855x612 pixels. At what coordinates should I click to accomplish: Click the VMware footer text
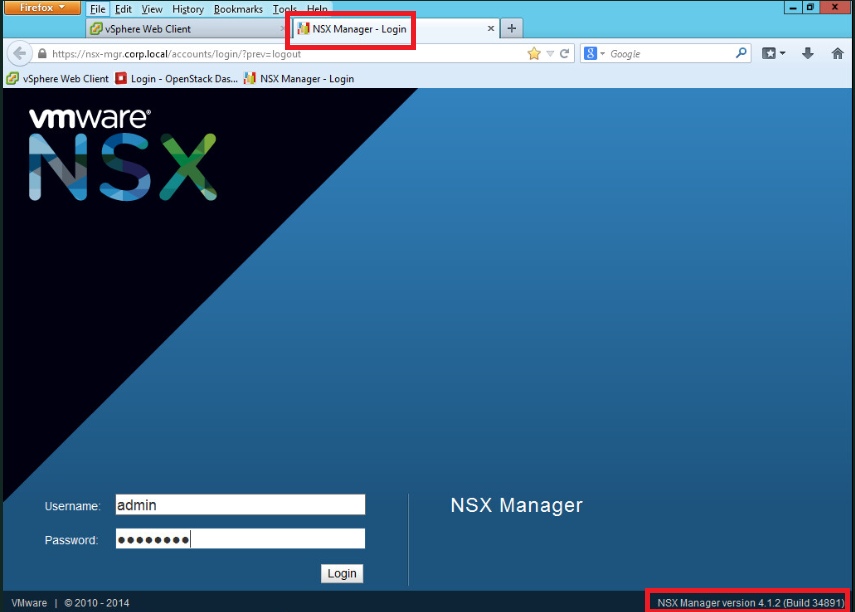pos(29,603)
